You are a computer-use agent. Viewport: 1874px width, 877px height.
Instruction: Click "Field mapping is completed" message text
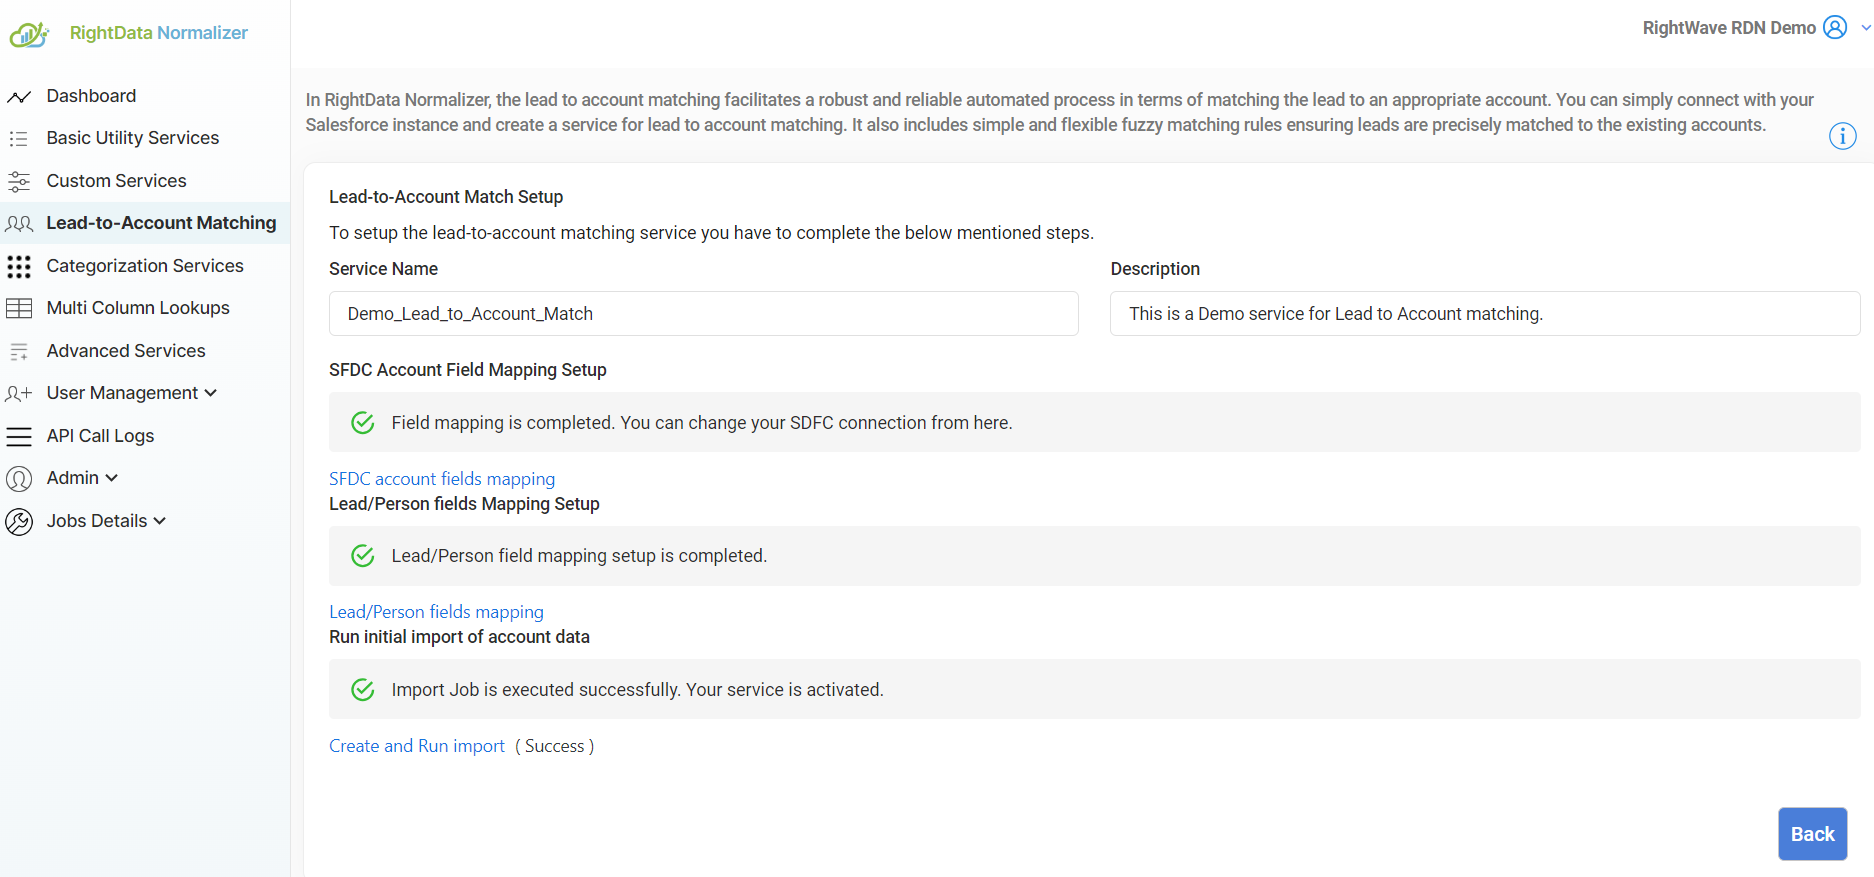tap(702, 423)
